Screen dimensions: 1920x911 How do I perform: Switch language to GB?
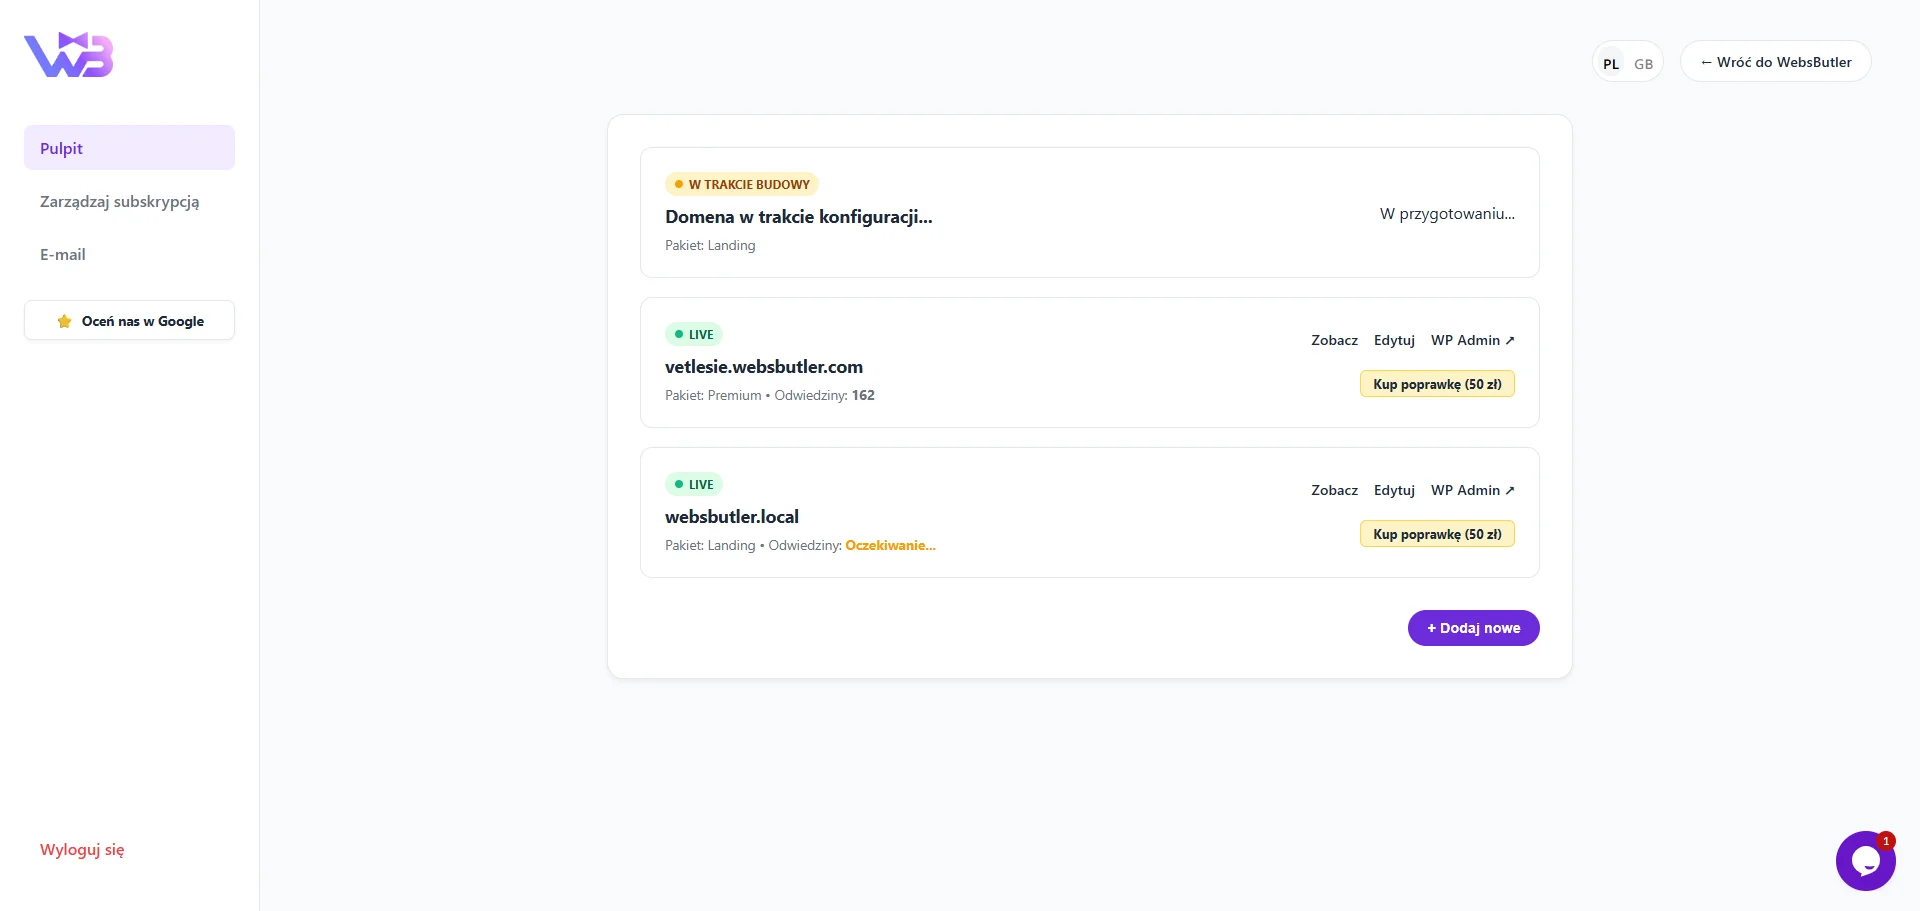click(x=1643, y=63)
